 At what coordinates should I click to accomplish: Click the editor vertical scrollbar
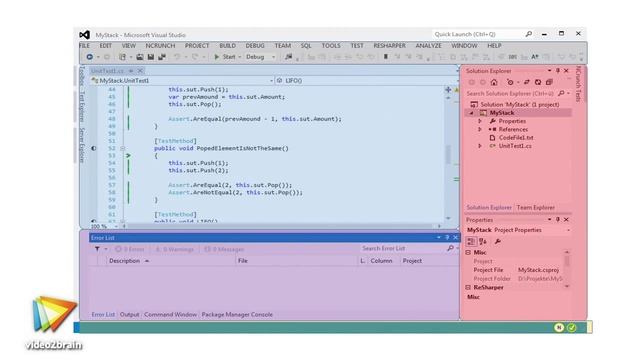click(x=448, y=155)
